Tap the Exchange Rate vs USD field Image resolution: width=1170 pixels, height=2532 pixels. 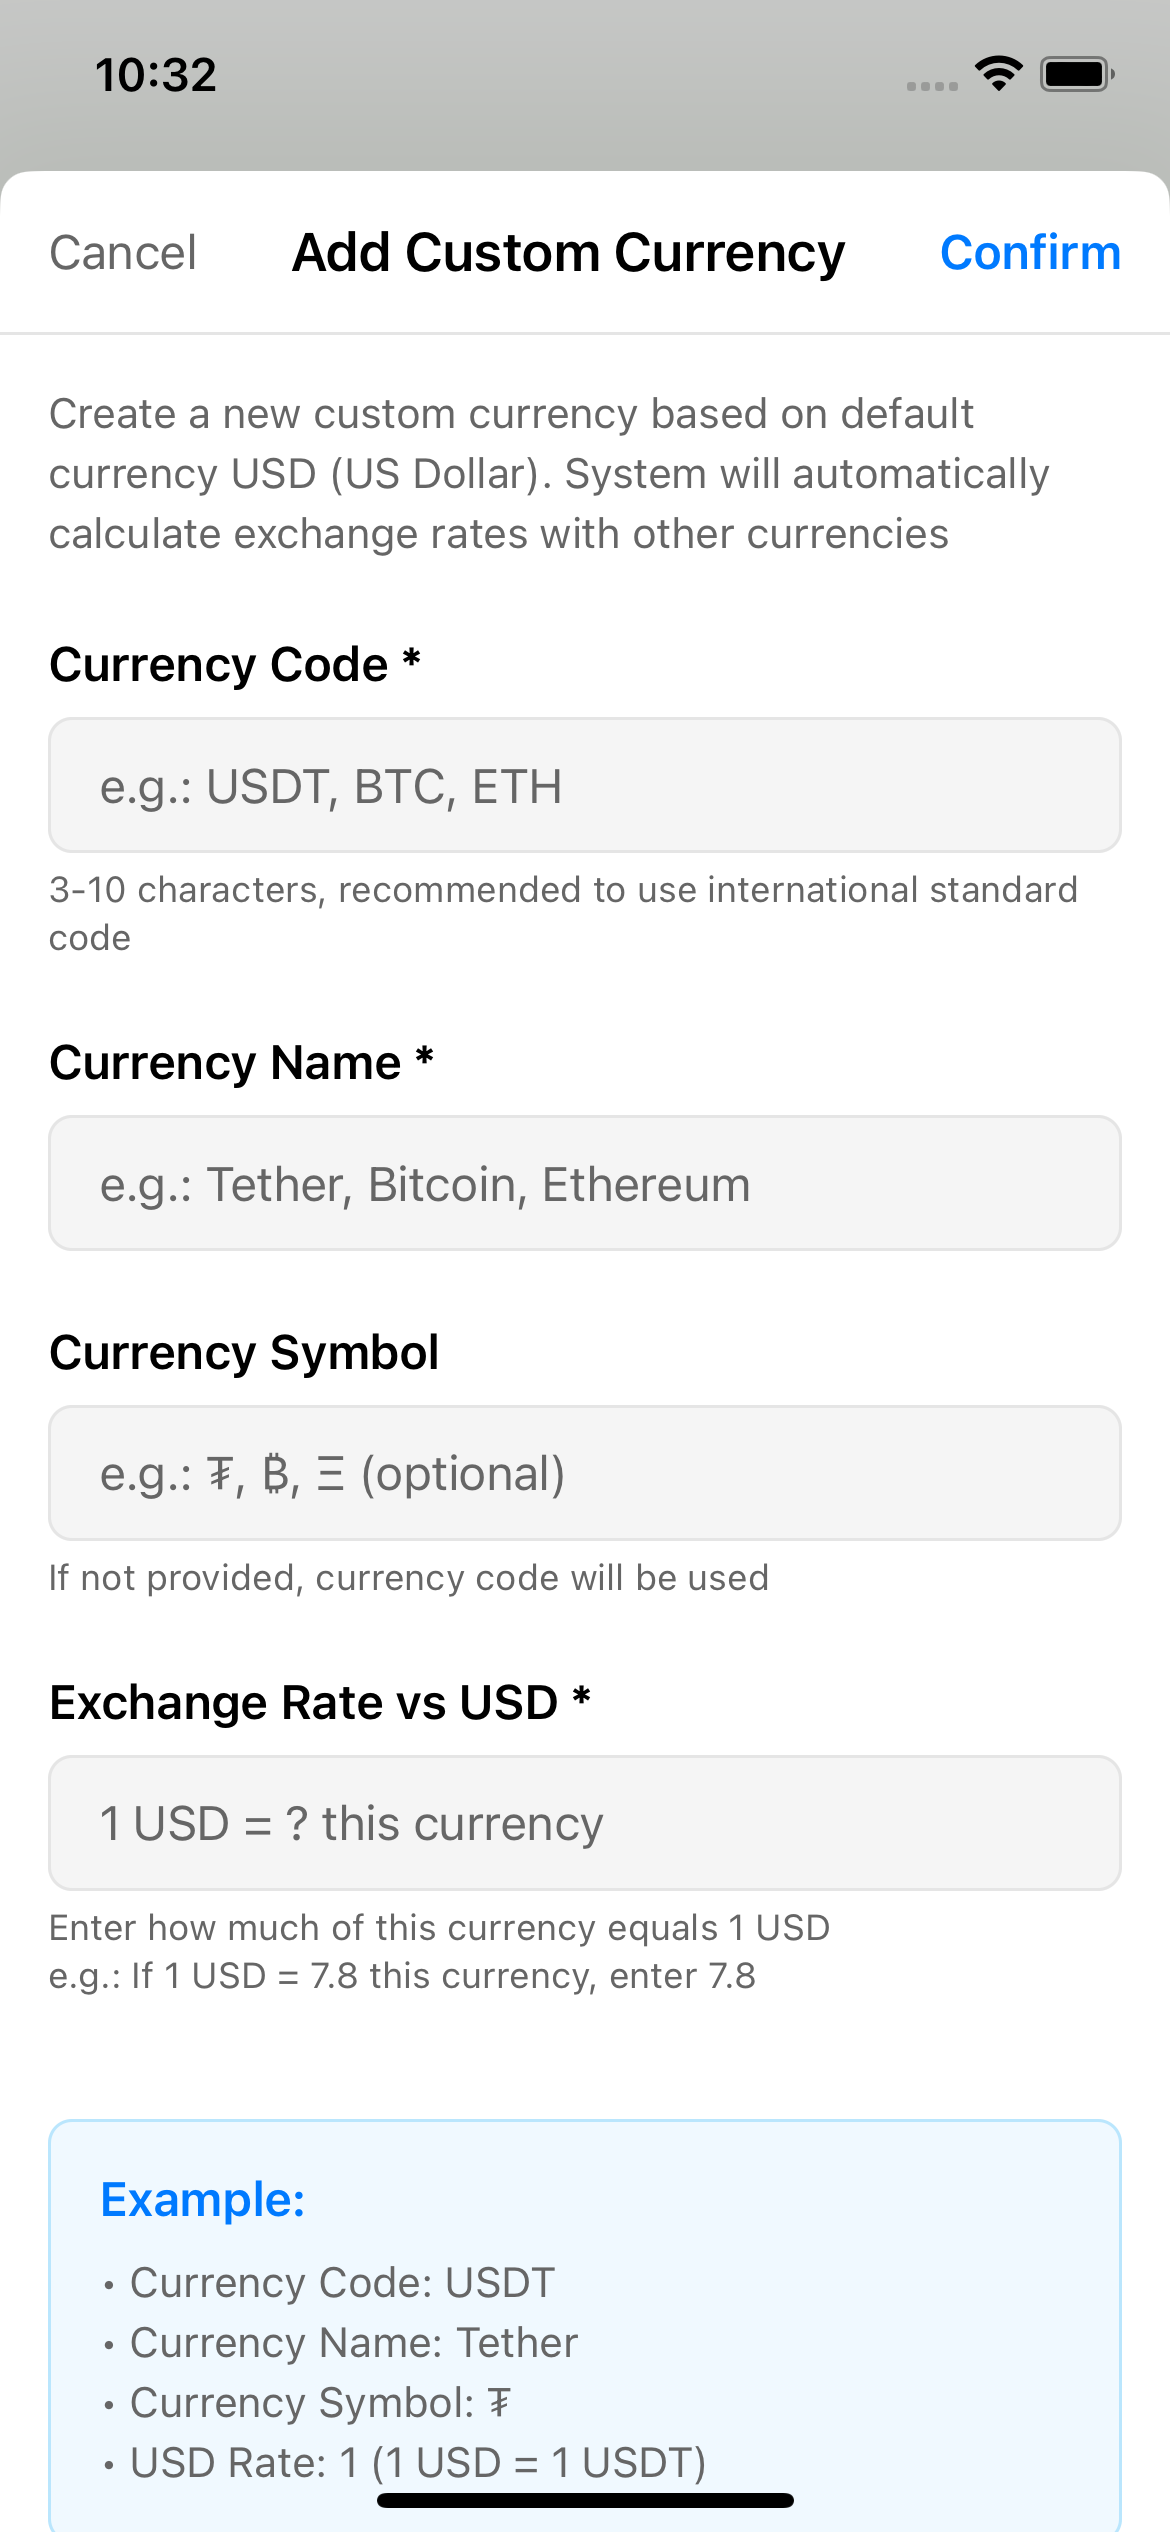tap(585, 1824)
